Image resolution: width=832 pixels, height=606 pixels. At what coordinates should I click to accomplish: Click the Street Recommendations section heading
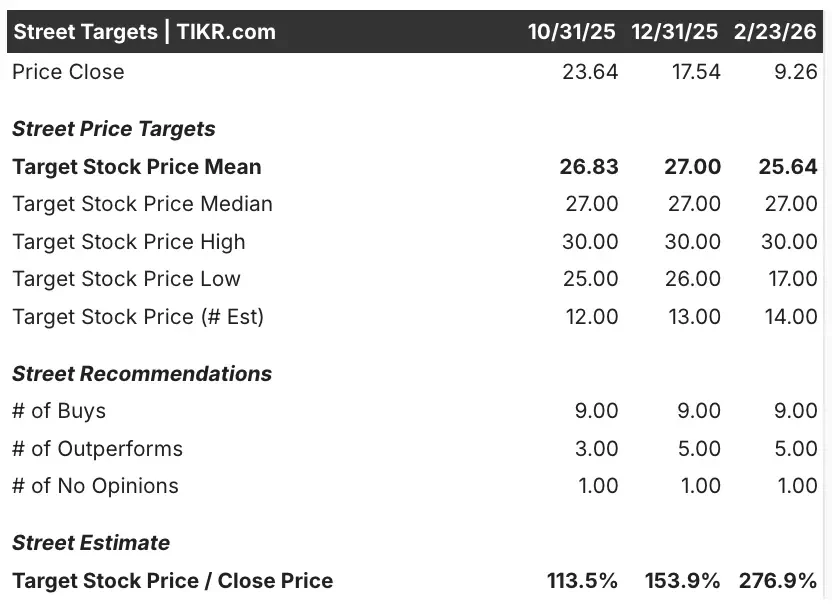click(x=142, y=374)
